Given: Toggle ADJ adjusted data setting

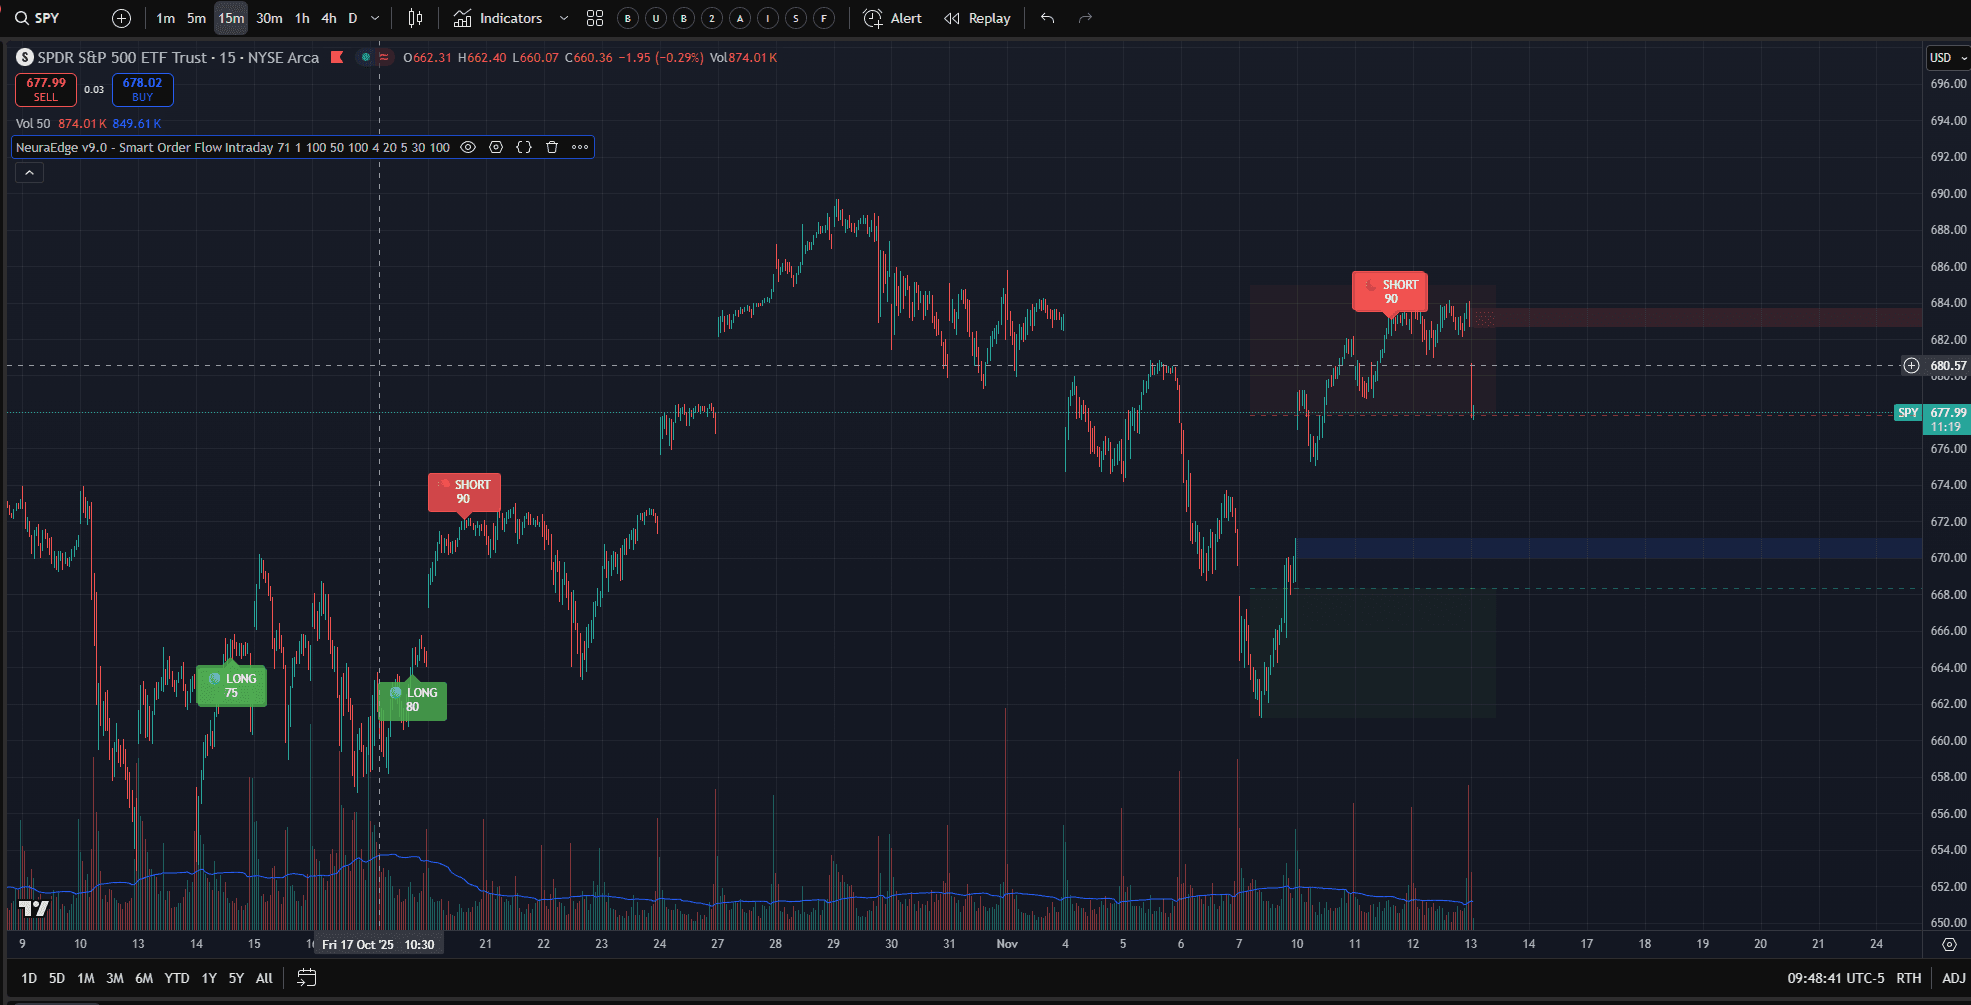Looking at the screenshot, I should click(1953, 978).
